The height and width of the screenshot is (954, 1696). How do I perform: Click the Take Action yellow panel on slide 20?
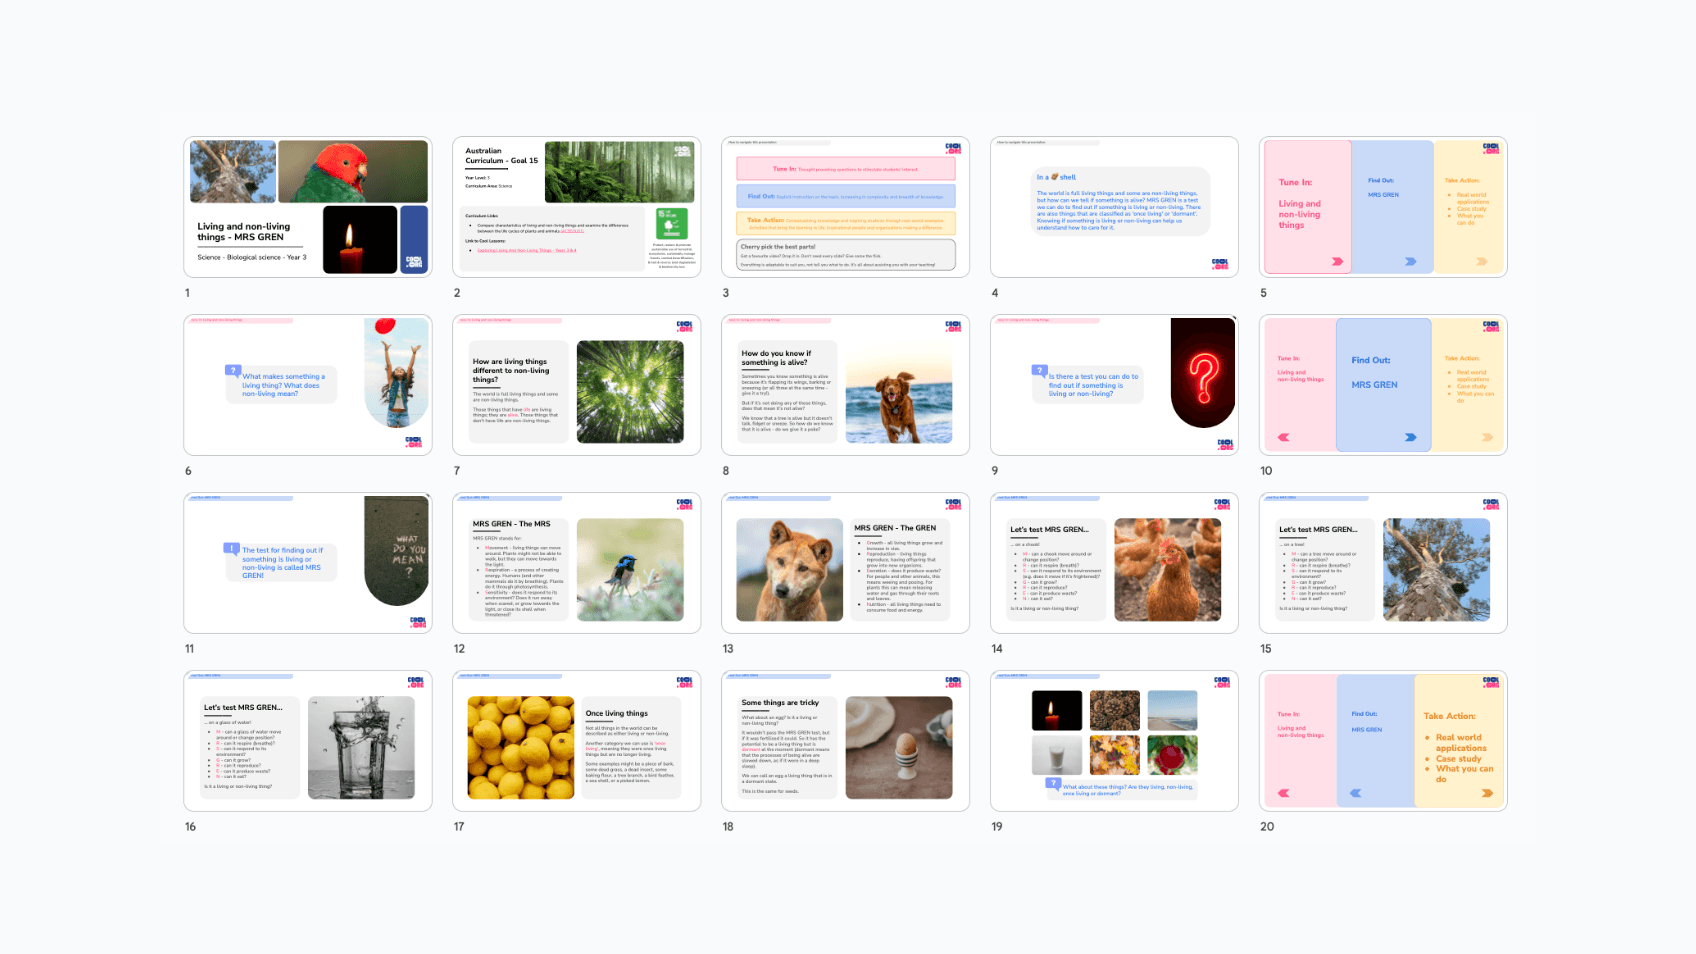point(1460,740)
